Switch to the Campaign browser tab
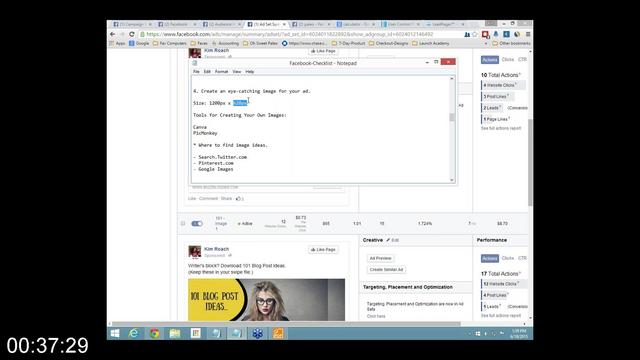Screen dimensions: 640x360 [x=132, y=24]
